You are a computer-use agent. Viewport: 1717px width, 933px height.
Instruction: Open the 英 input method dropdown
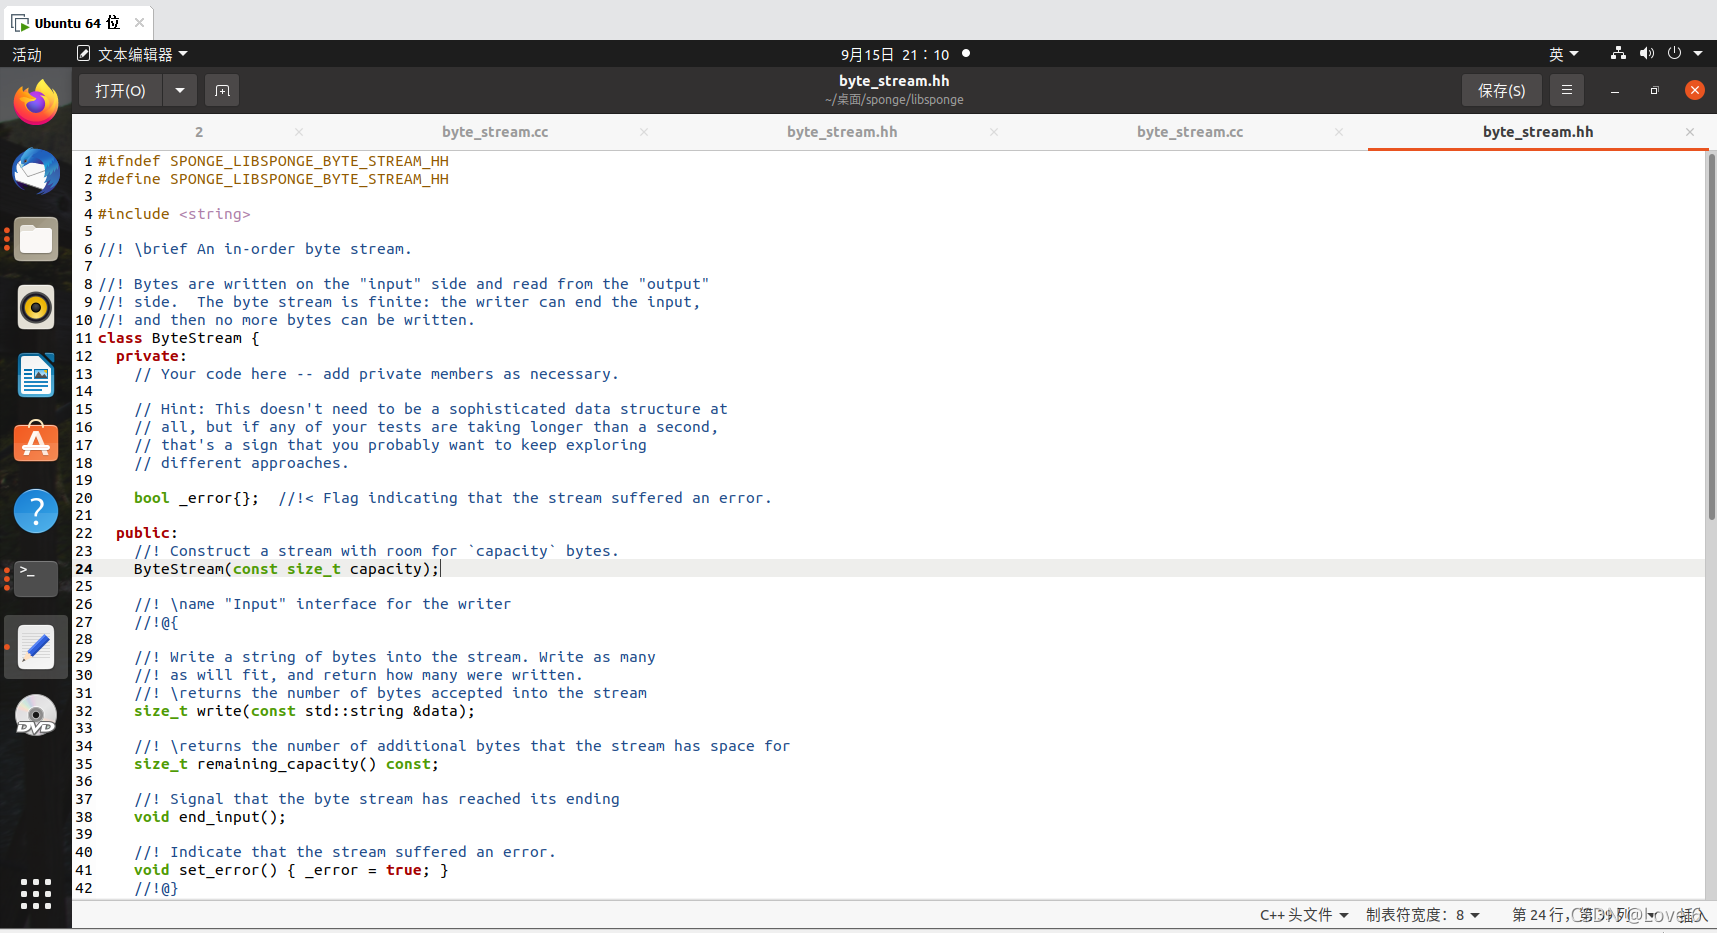point(1564,54)
